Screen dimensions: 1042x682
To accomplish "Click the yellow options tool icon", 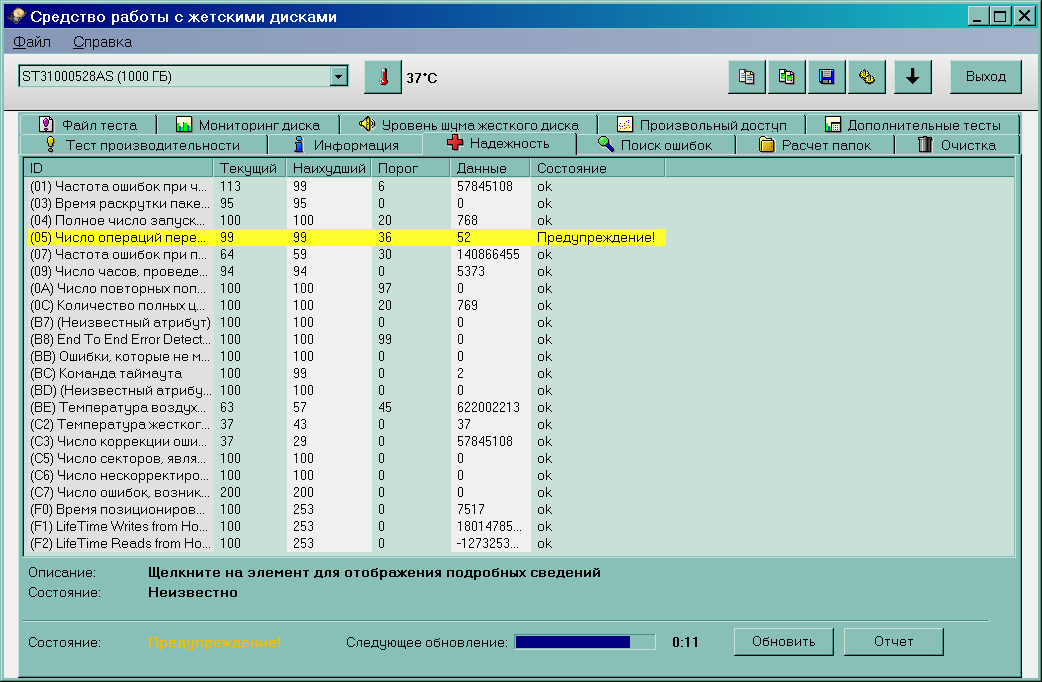I will [867, 77].
